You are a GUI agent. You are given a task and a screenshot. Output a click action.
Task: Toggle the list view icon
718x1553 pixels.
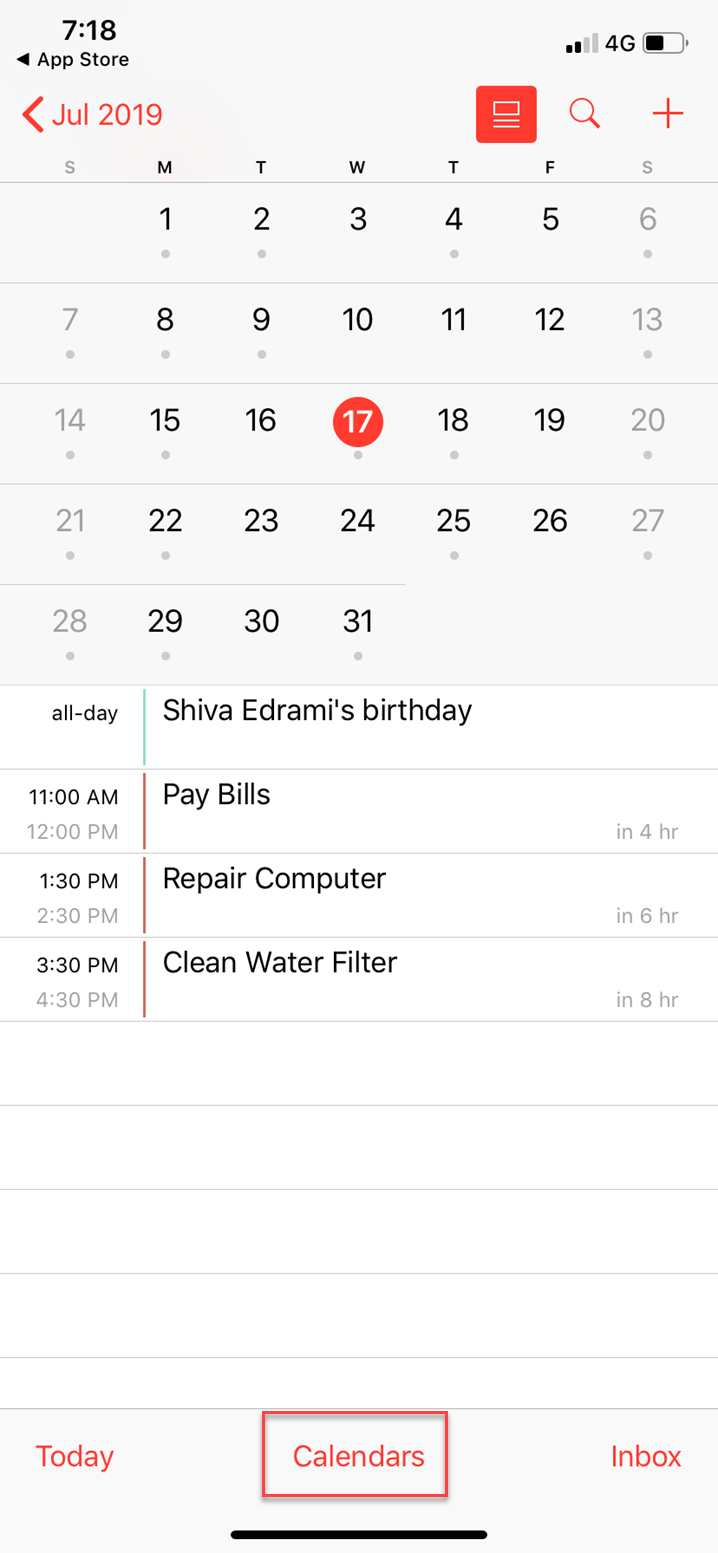[506, 113]
